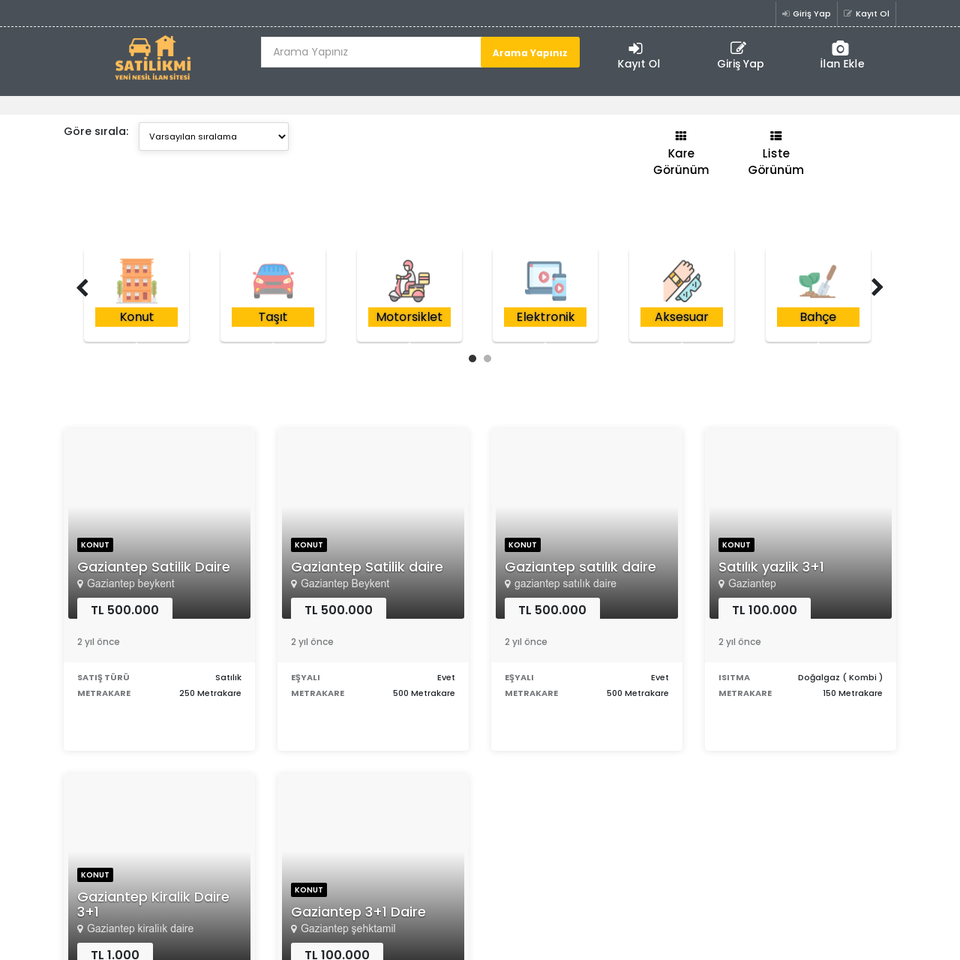This screenshot has width=960, height=960.
Task: Open the Satılık yazlik 3+1 listing
Action: coord(771,567)
